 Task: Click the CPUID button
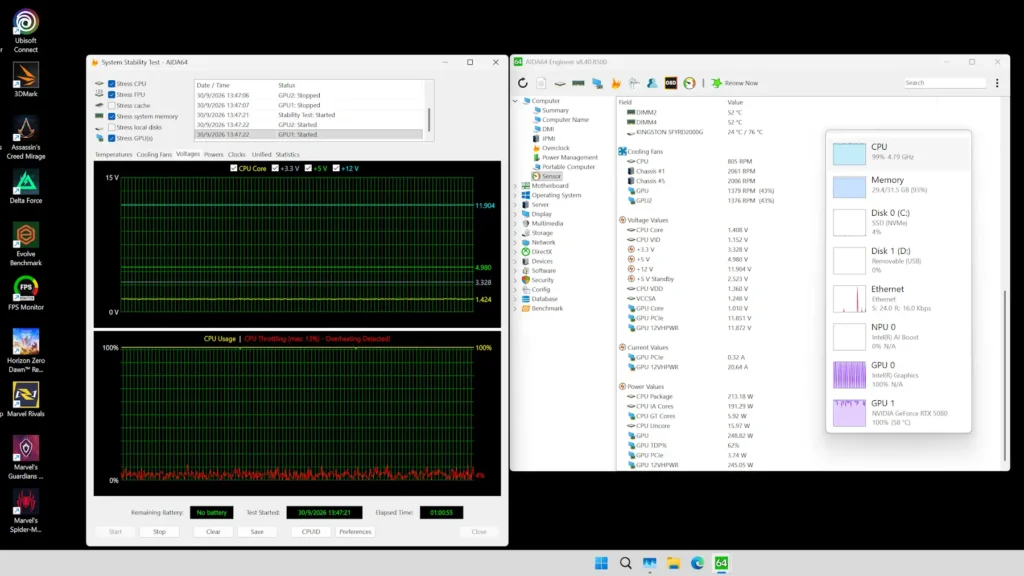pos(311,532)
